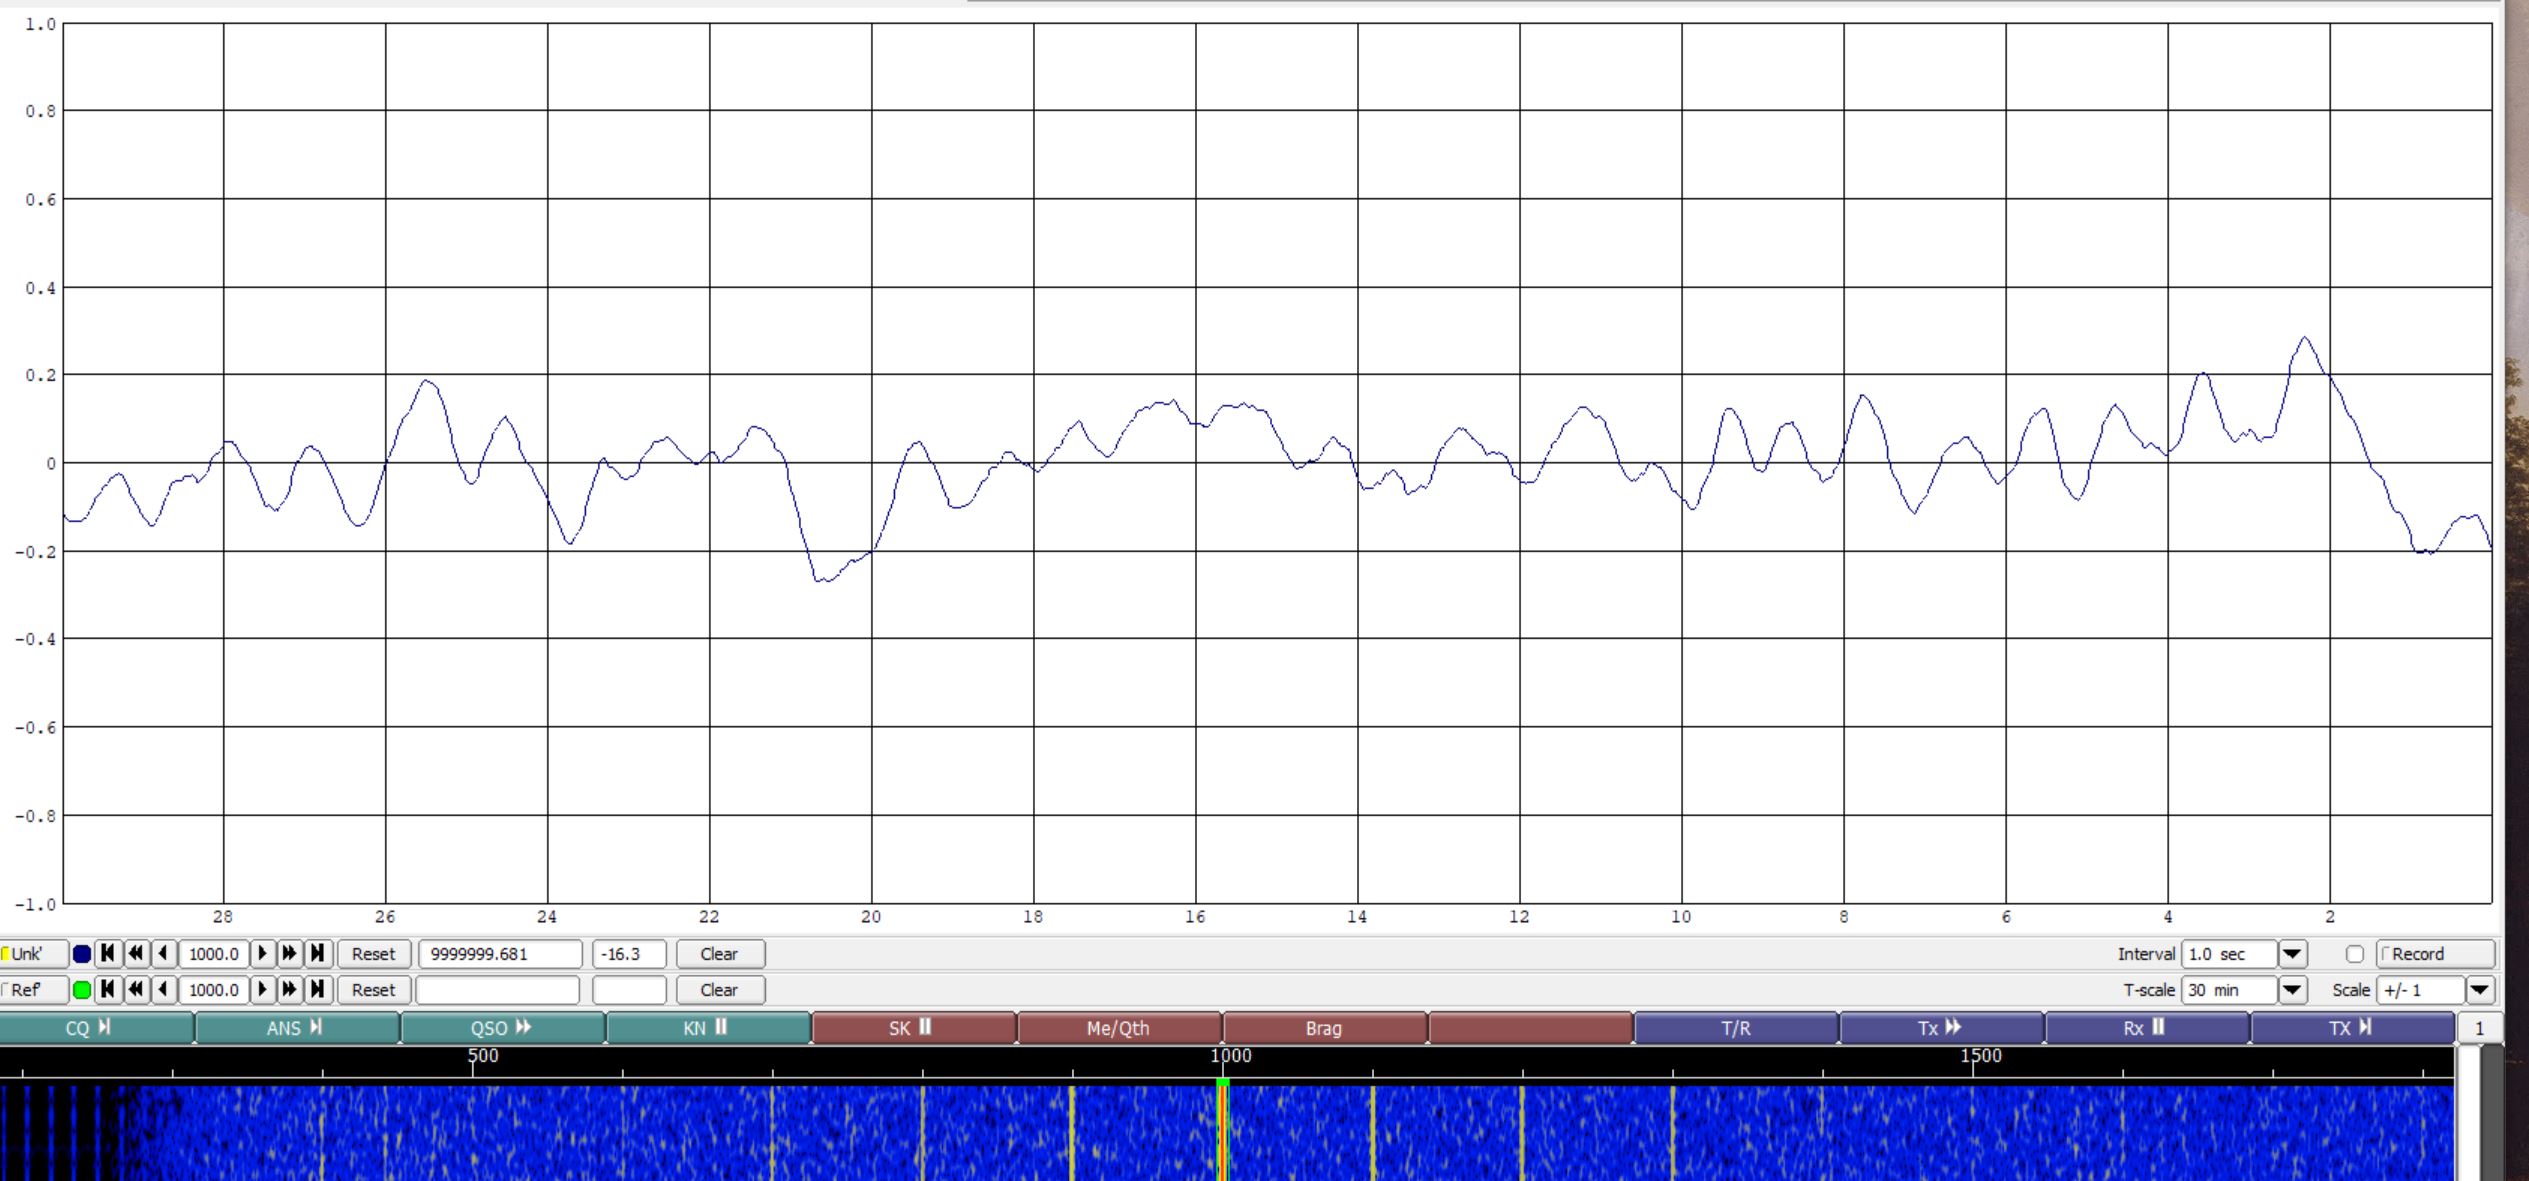Screen dimensions: 2529x1181
Task: Toggle the Ref tracking button
Action: click(32, 990)
